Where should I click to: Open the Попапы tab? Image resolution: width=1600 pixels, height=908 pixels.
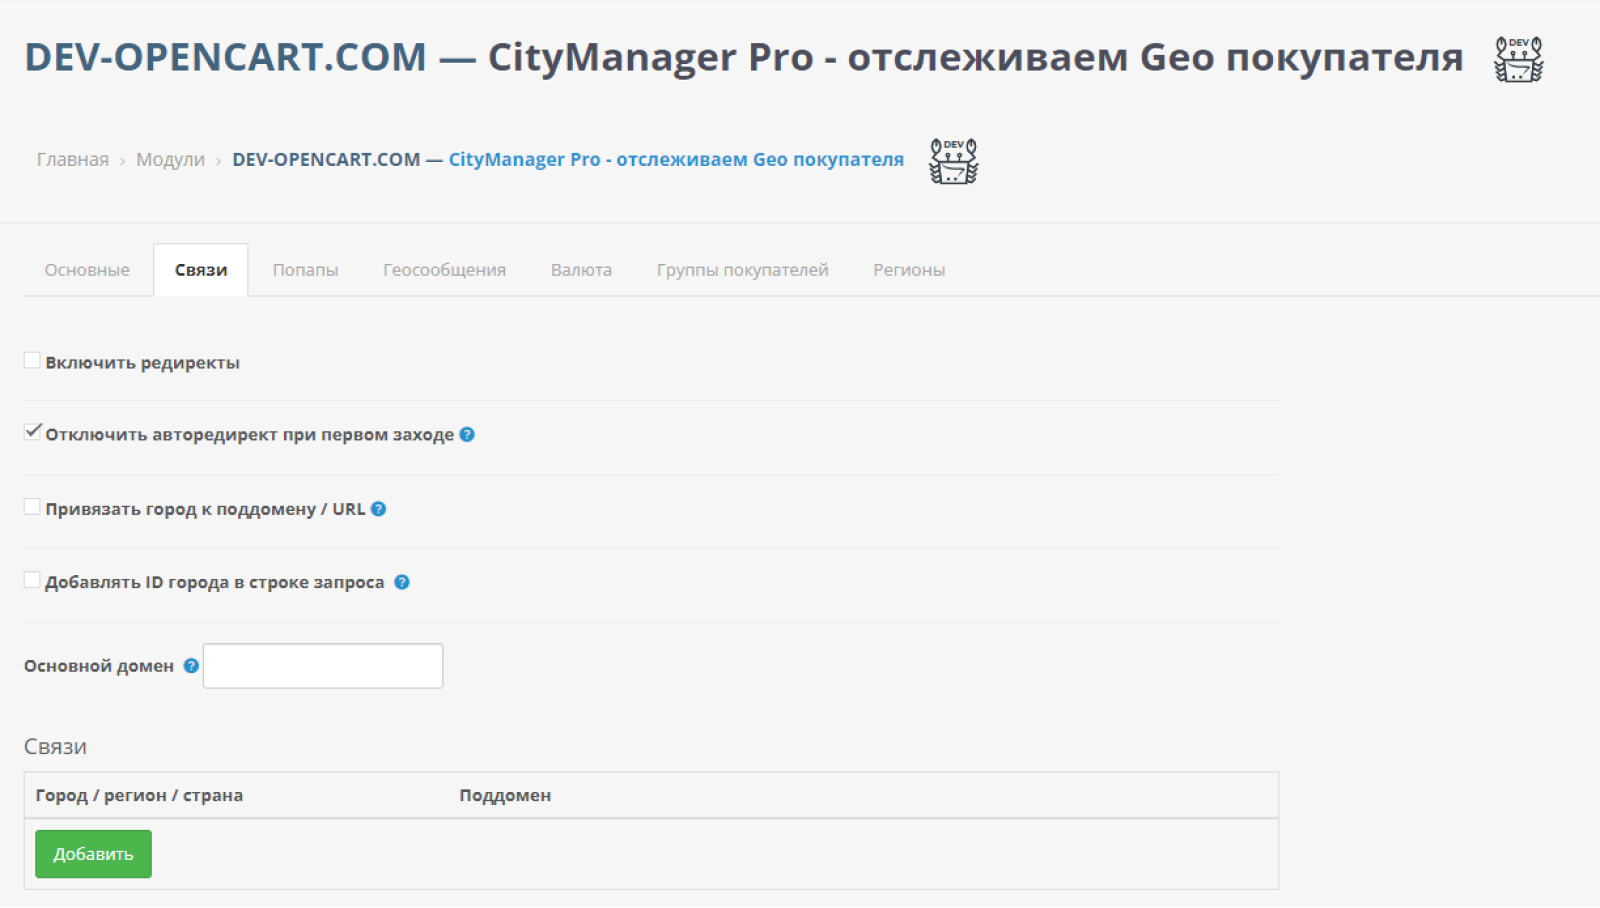[305, 270]
